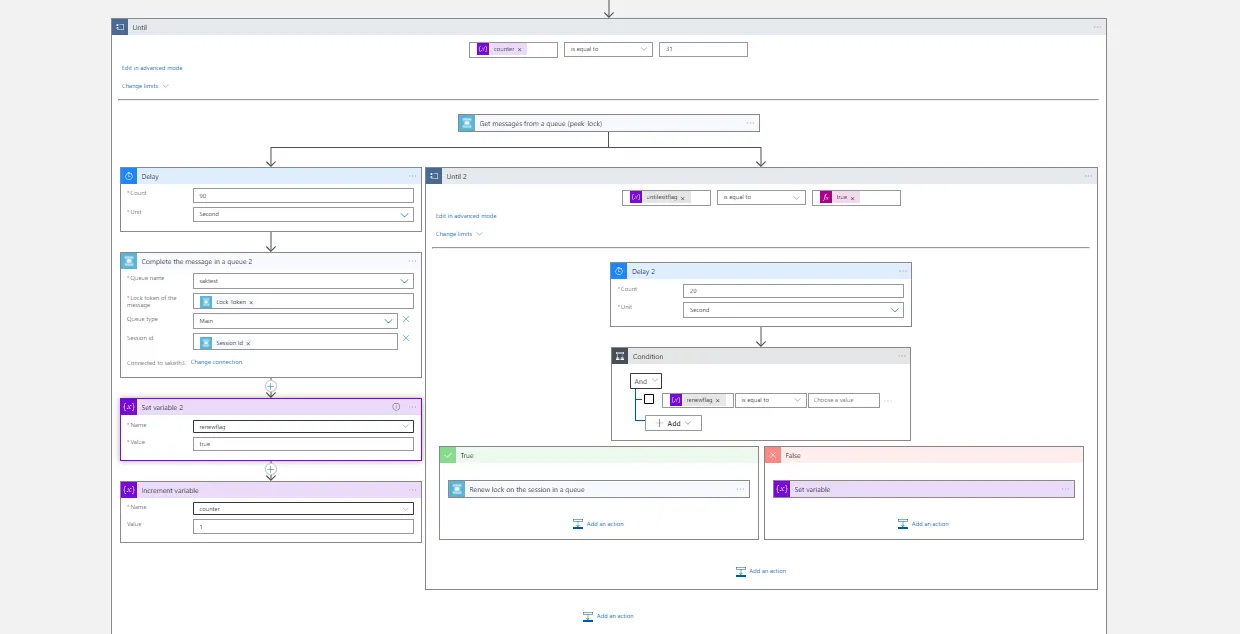The image size is (1240, 634).
Task: Click the Condition action icon
Action: click(x=620, y=356)
